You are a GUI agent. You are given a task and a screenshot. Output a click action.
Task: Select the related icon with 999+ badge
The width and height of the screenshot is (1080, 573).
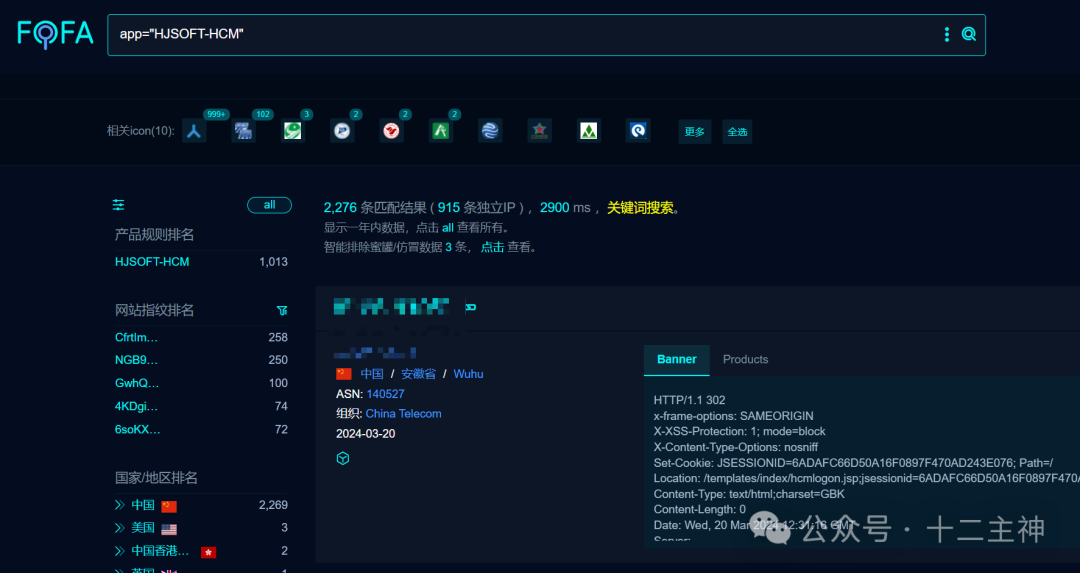pos(194,131)
